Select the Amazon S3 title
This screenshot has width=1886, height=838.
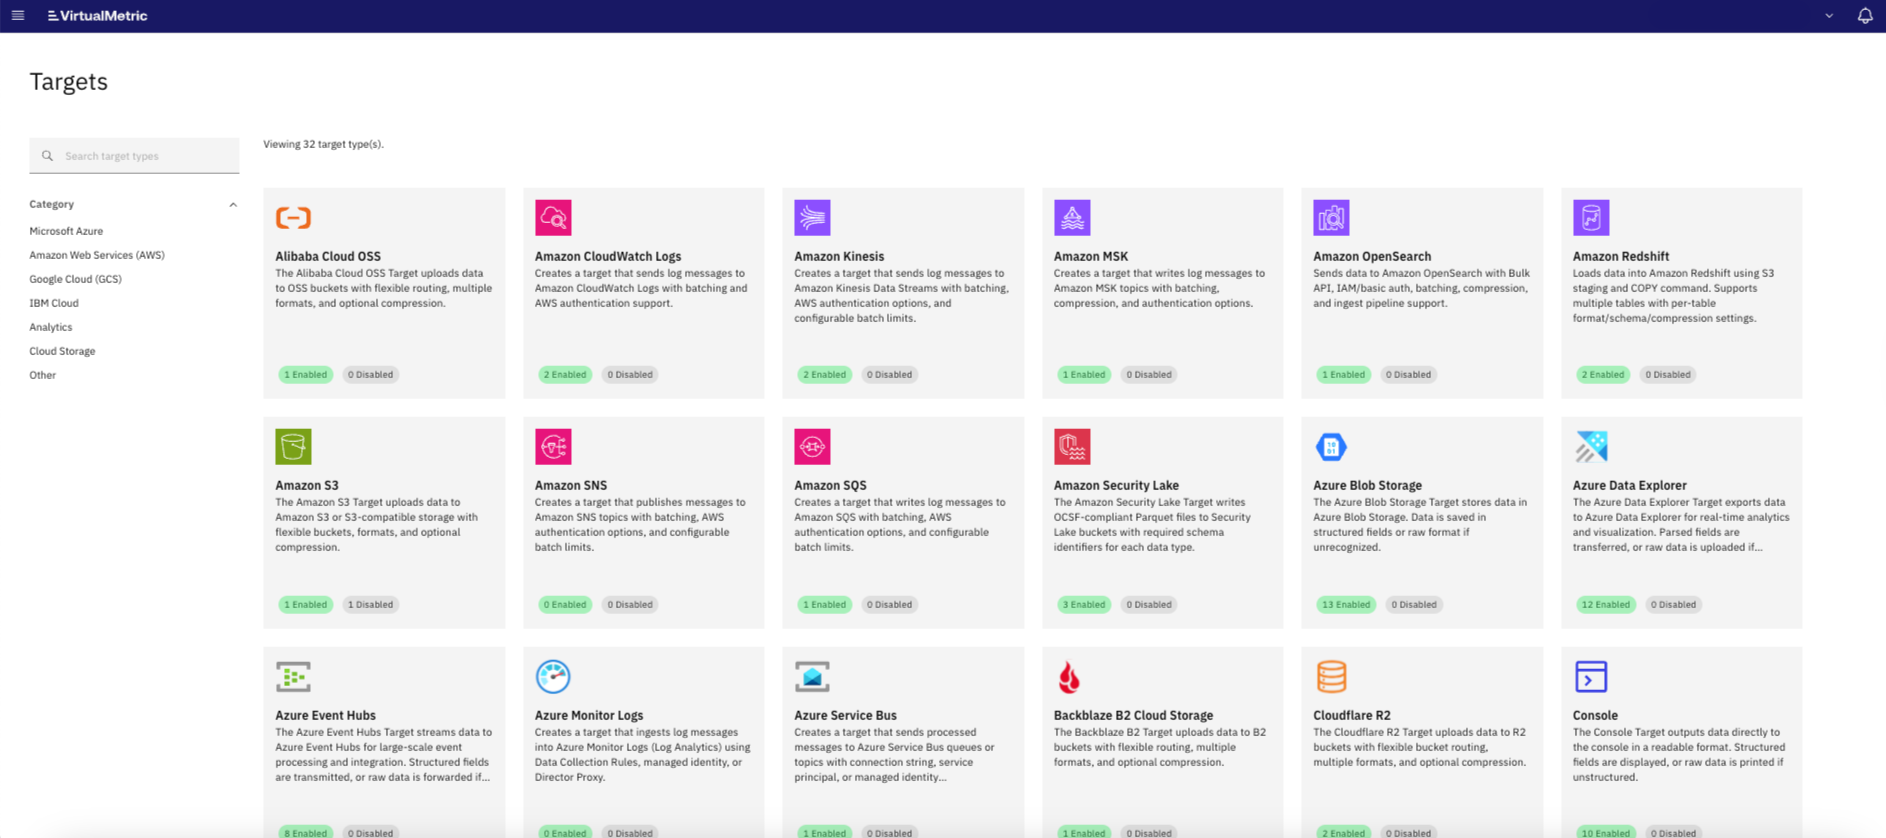click(x=307, y=485)
